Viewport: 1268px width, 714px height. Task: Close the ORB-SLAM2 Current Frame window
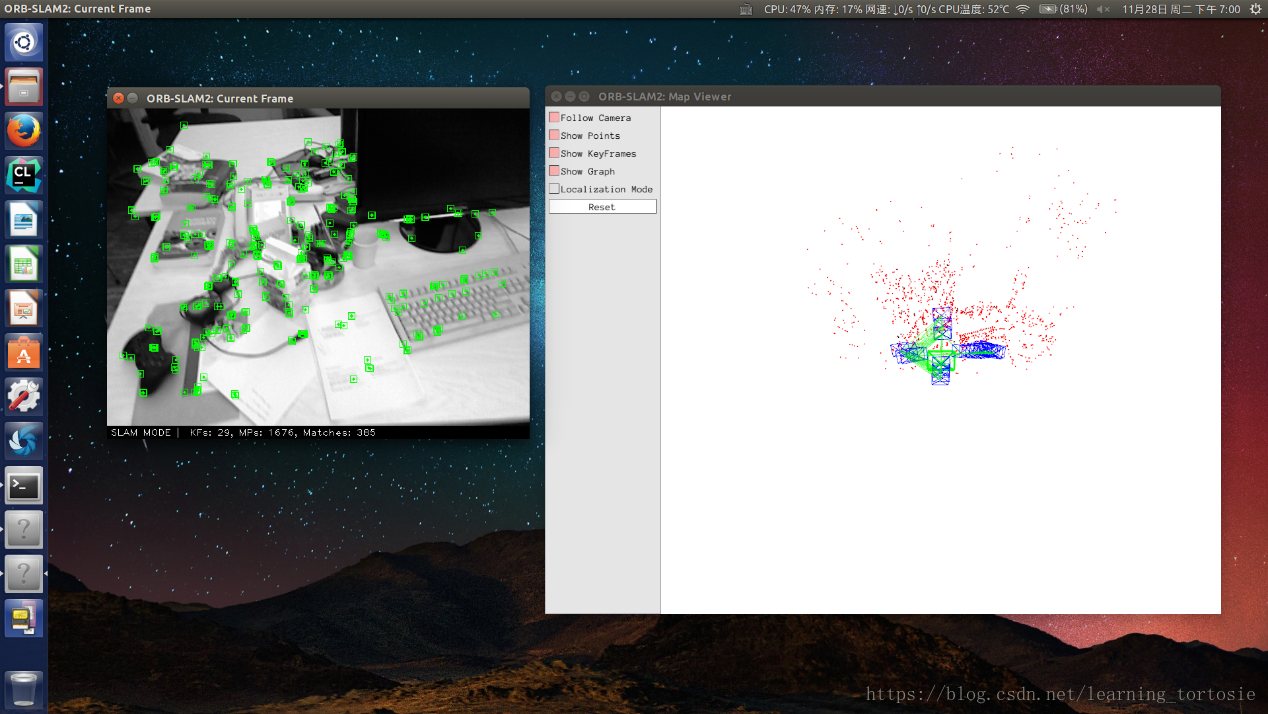[x=118, y=98]
